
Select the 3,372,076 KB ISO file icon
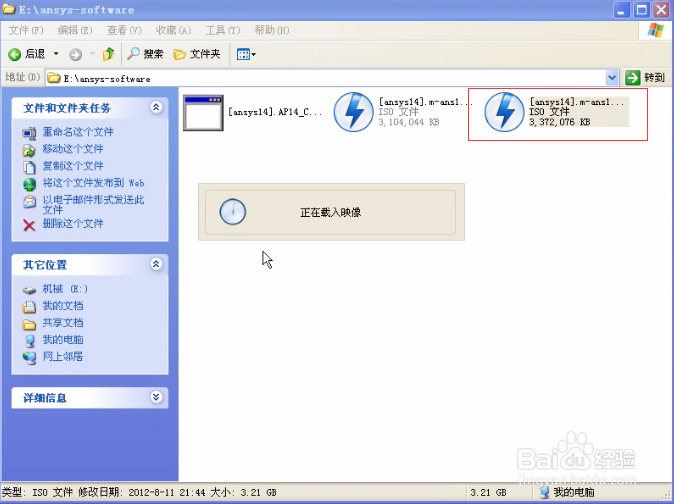pos(504,112)
